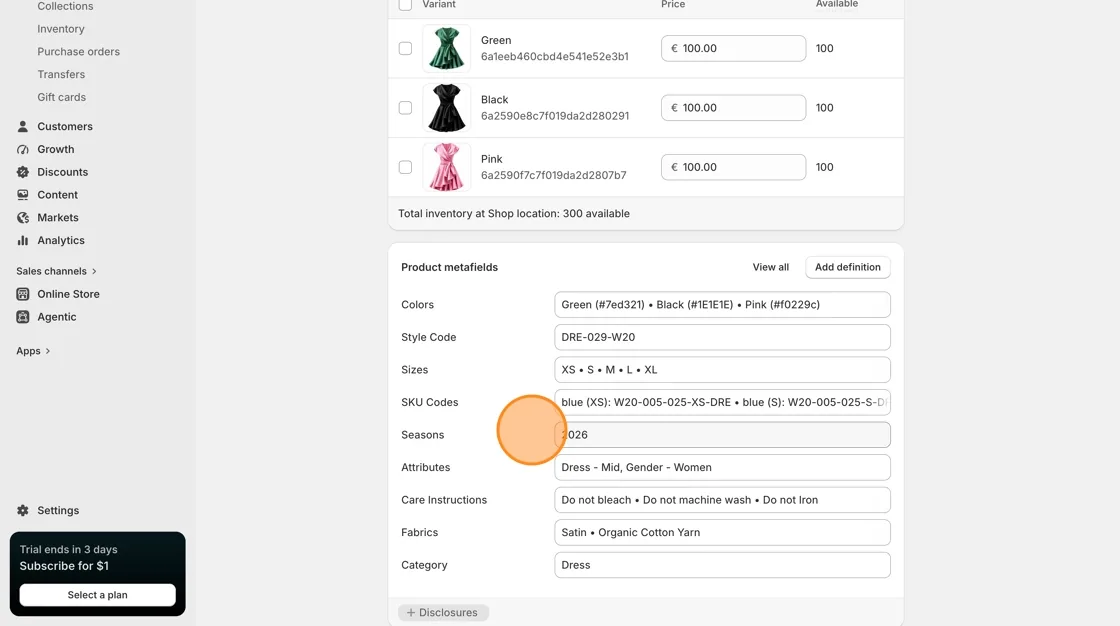Click the Black variant name

(494, 100)
